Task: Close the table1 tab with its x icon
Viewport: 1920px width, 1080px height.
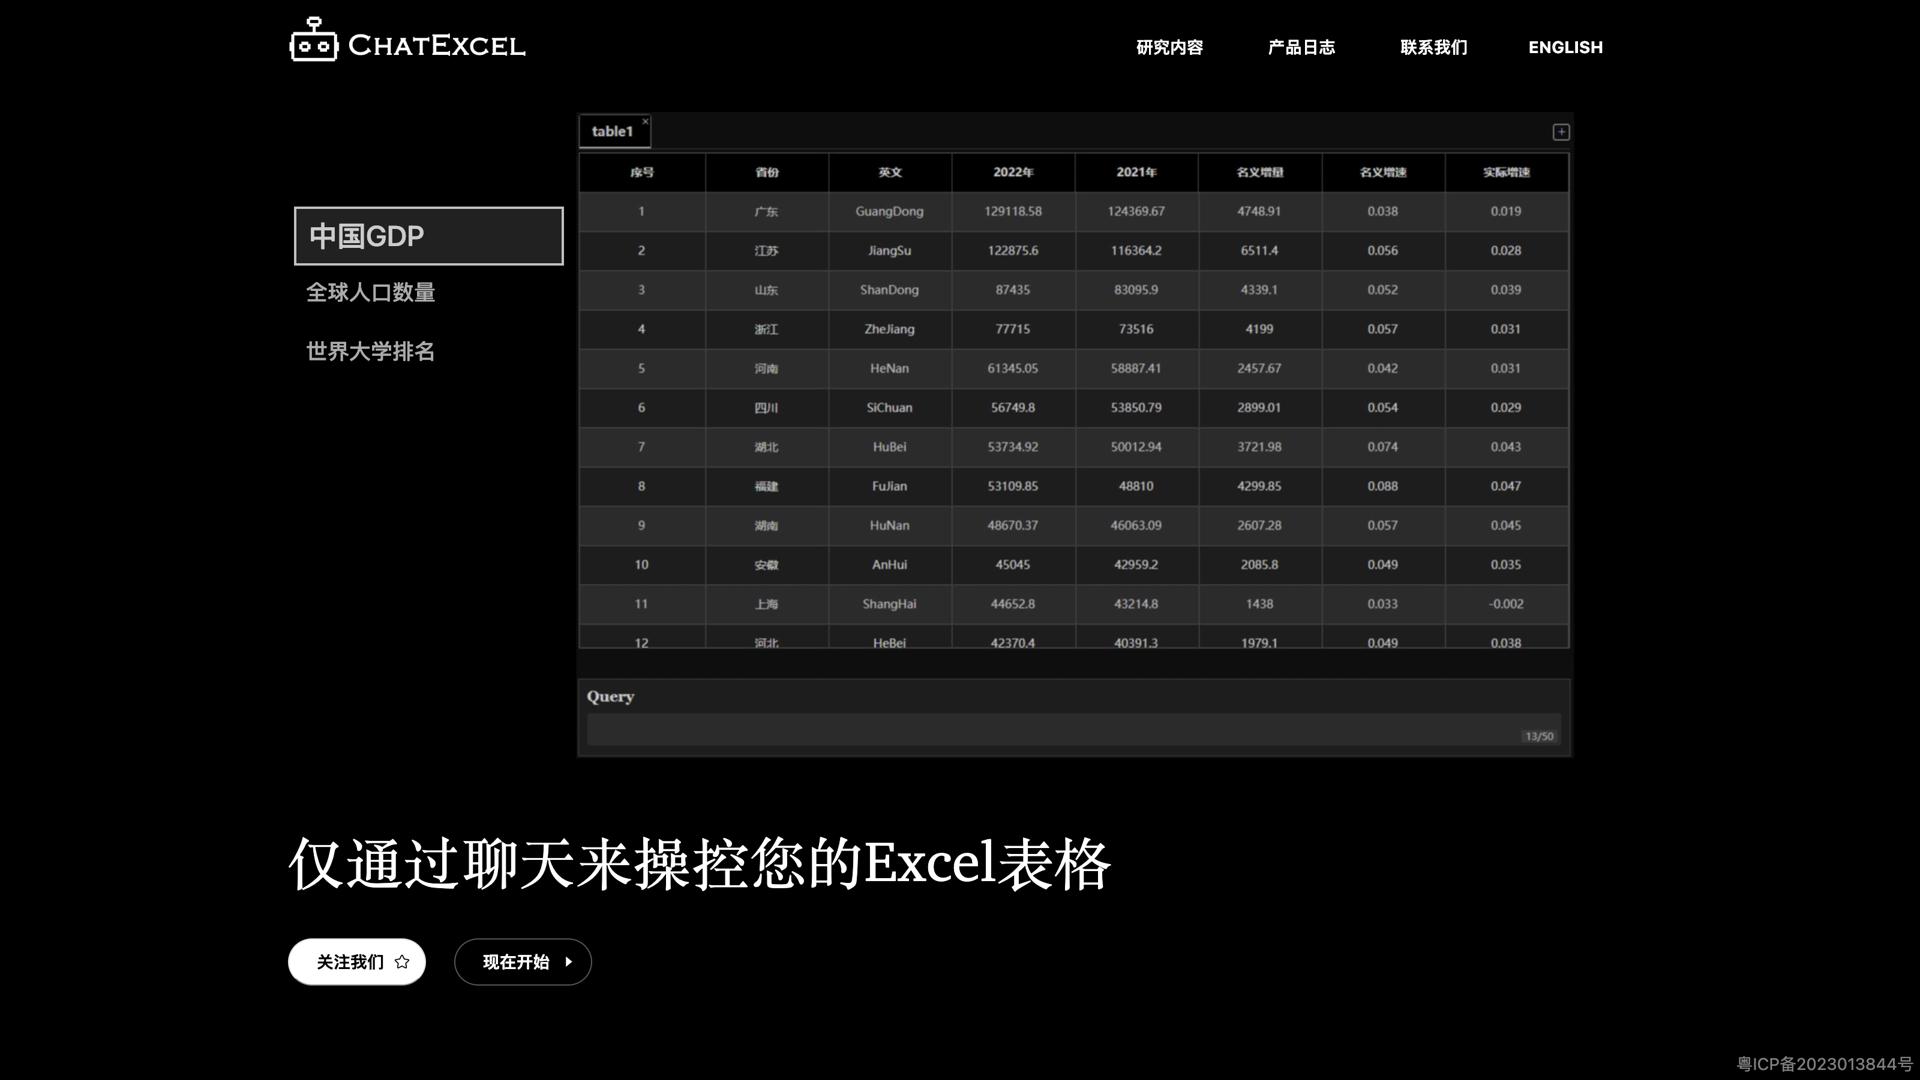Action: 646,120
